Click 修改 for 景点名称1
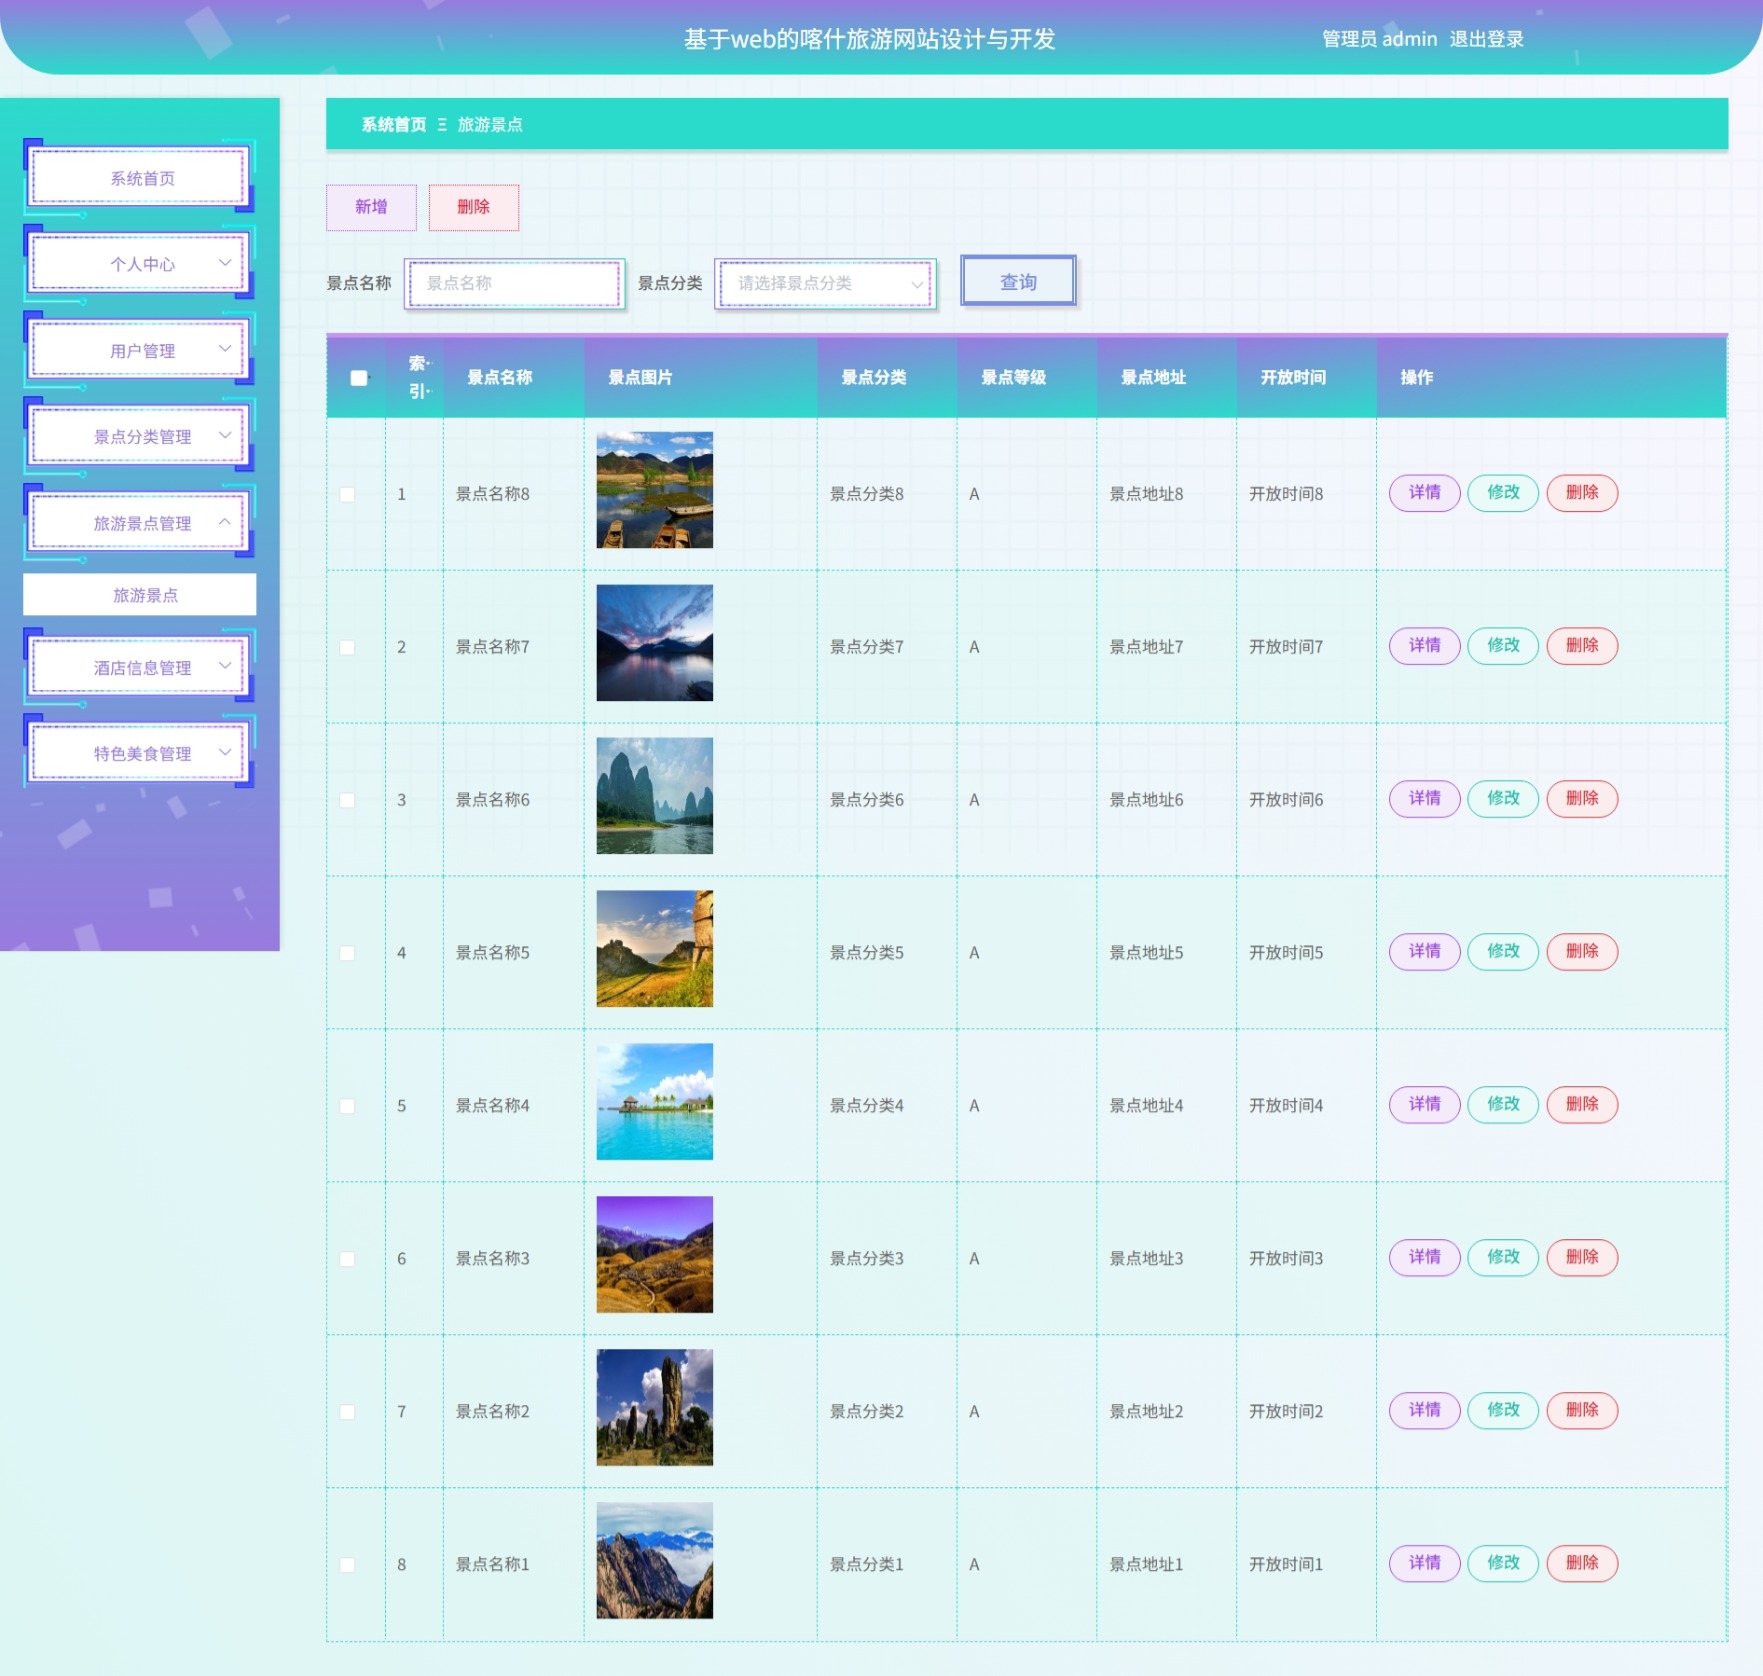Screen dimensions: 1763x1676 [1503, 1564]
